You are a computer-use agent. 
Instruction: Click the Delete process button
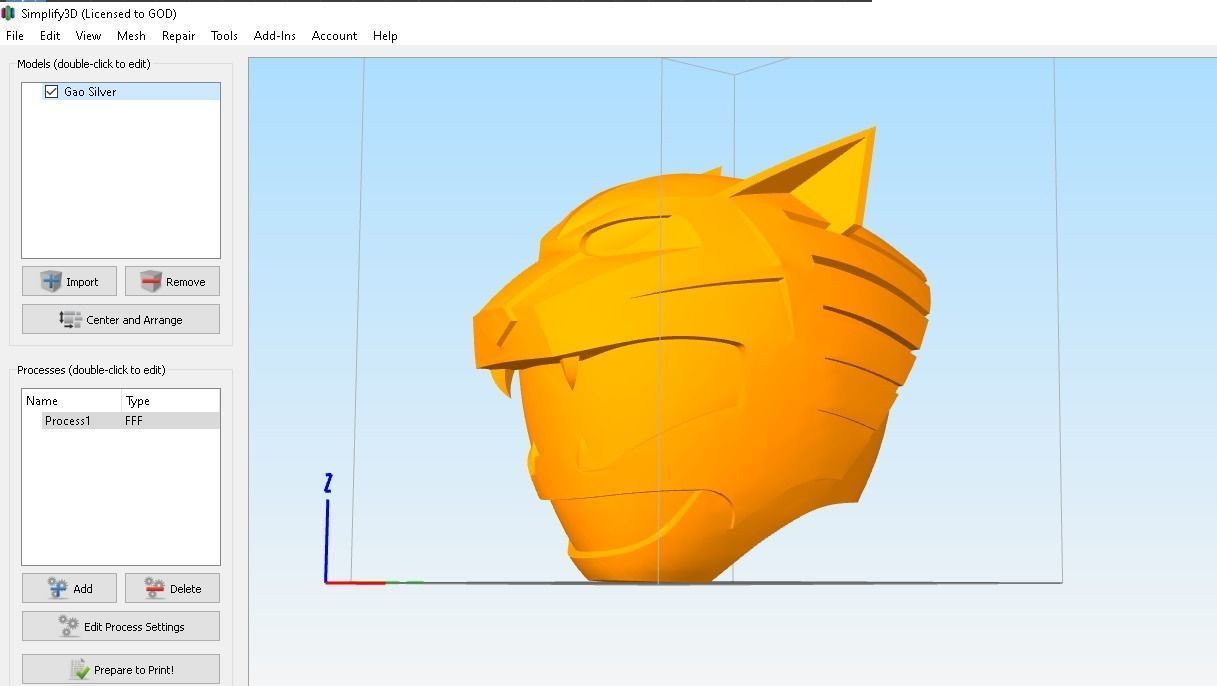172,588
